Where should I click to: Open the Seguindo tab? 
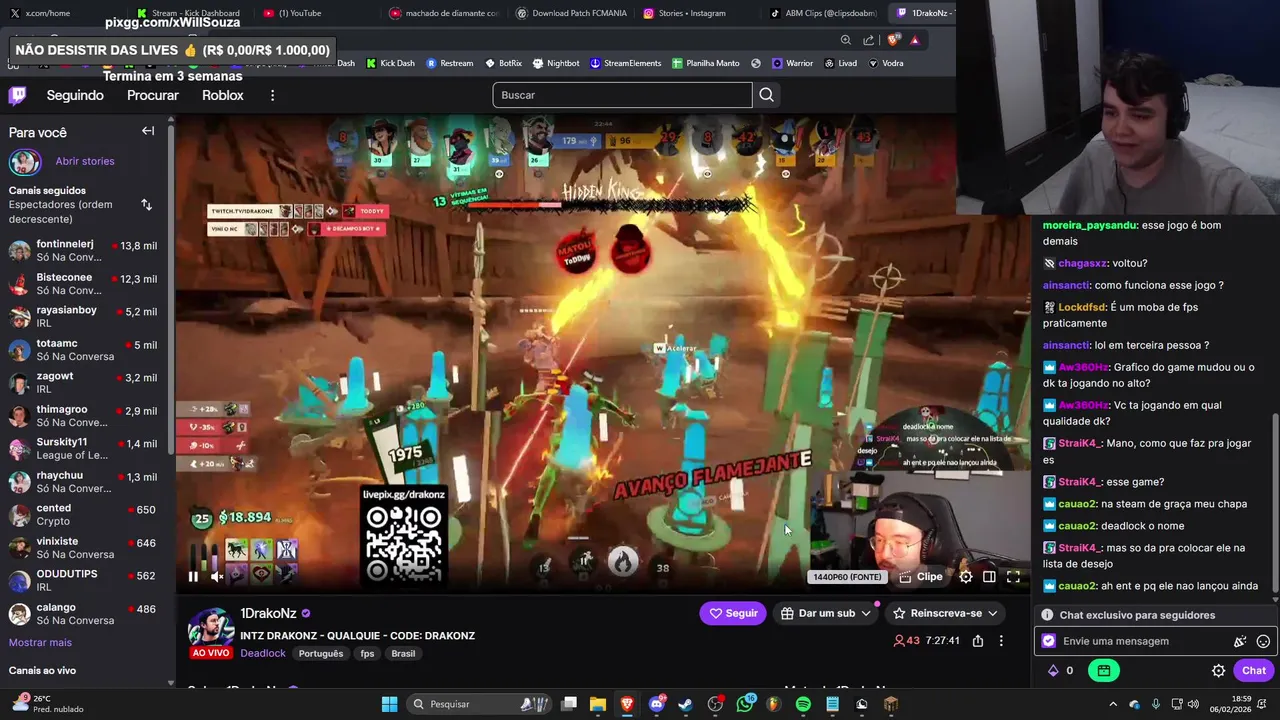tap(75, 95)
